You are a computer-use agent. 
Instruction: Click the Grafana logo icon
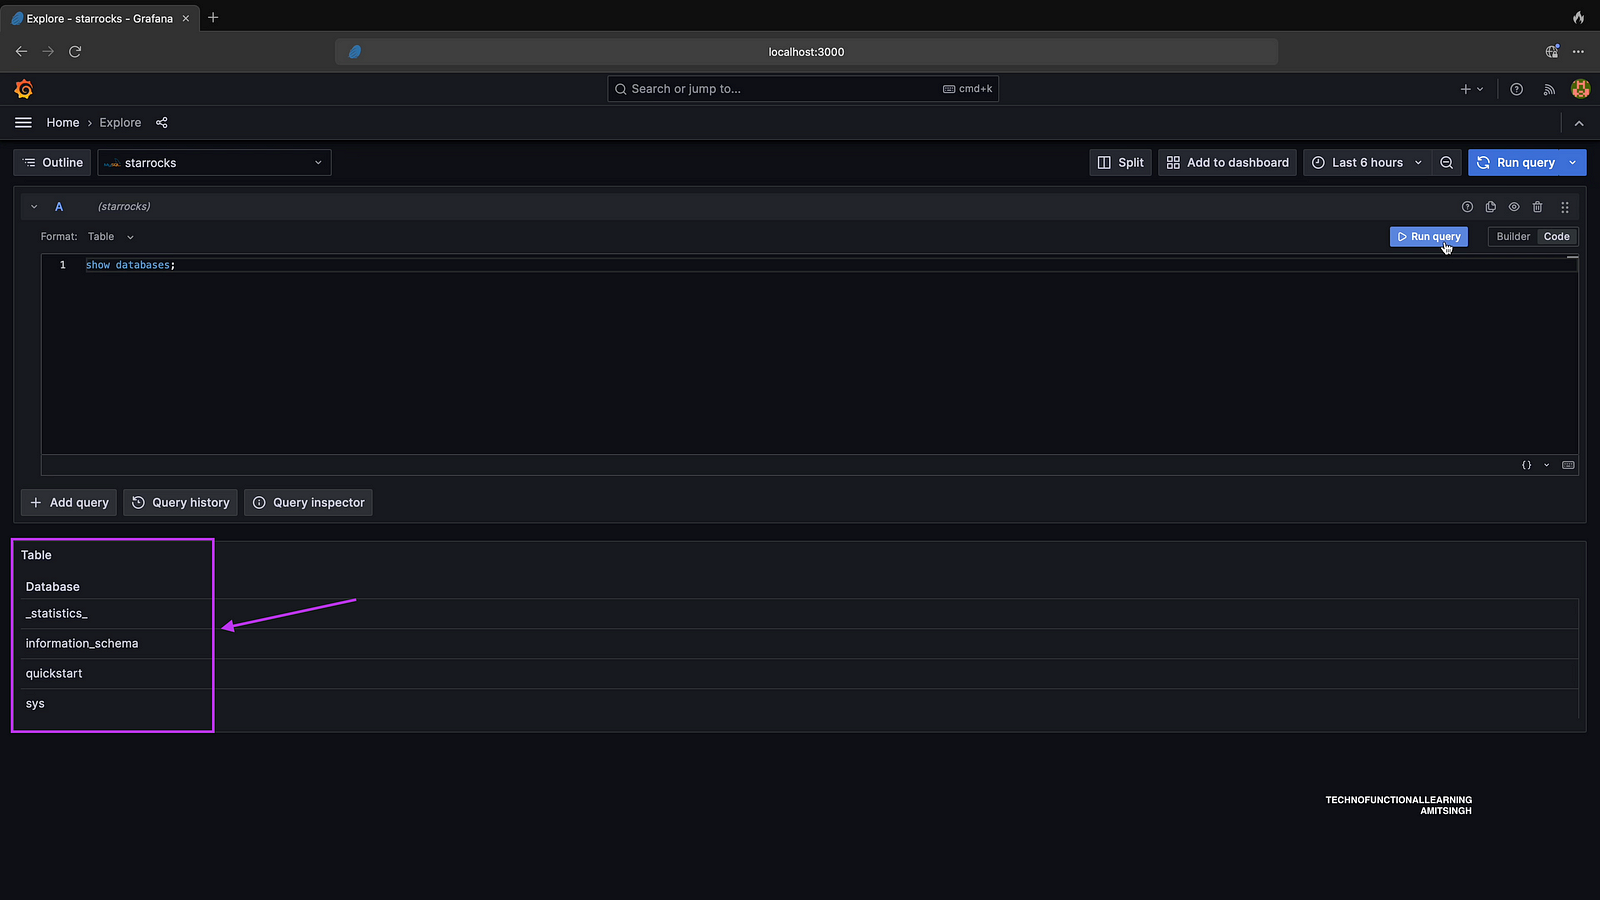pyautogui.click(x=24, y=89)
